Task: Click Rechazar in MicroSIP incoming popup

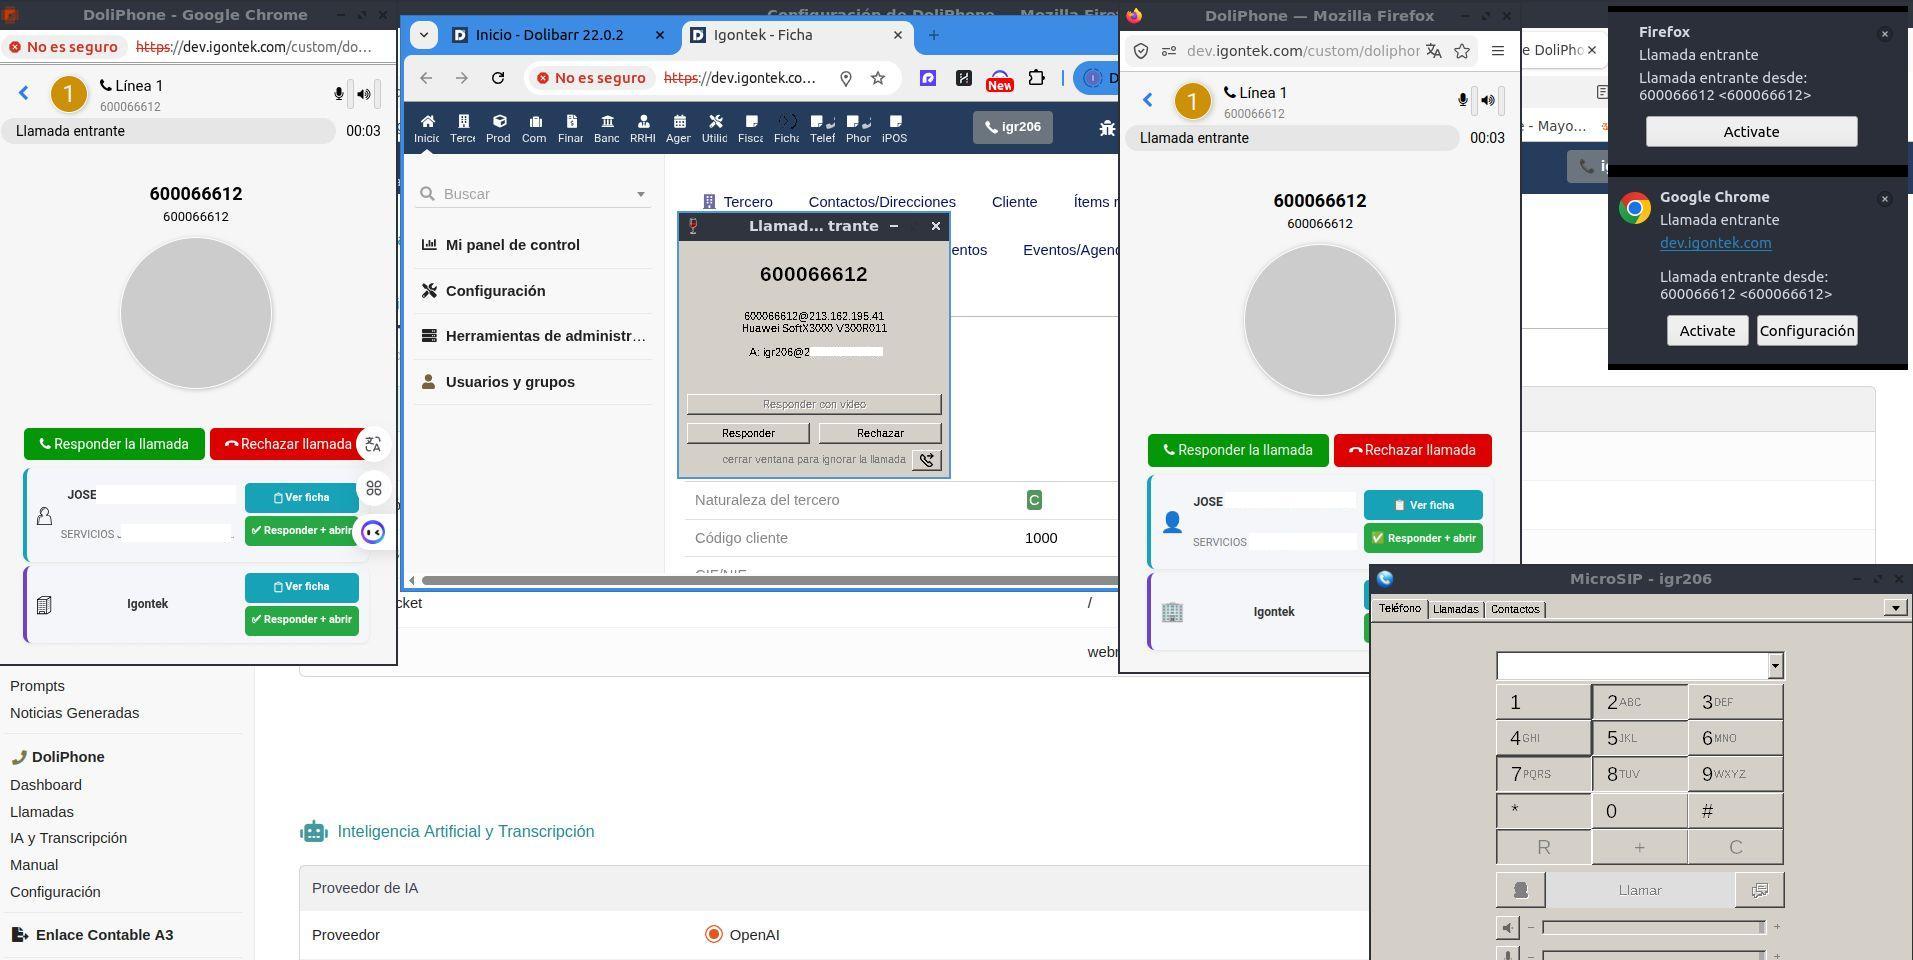Action: (x=880, y=433)
